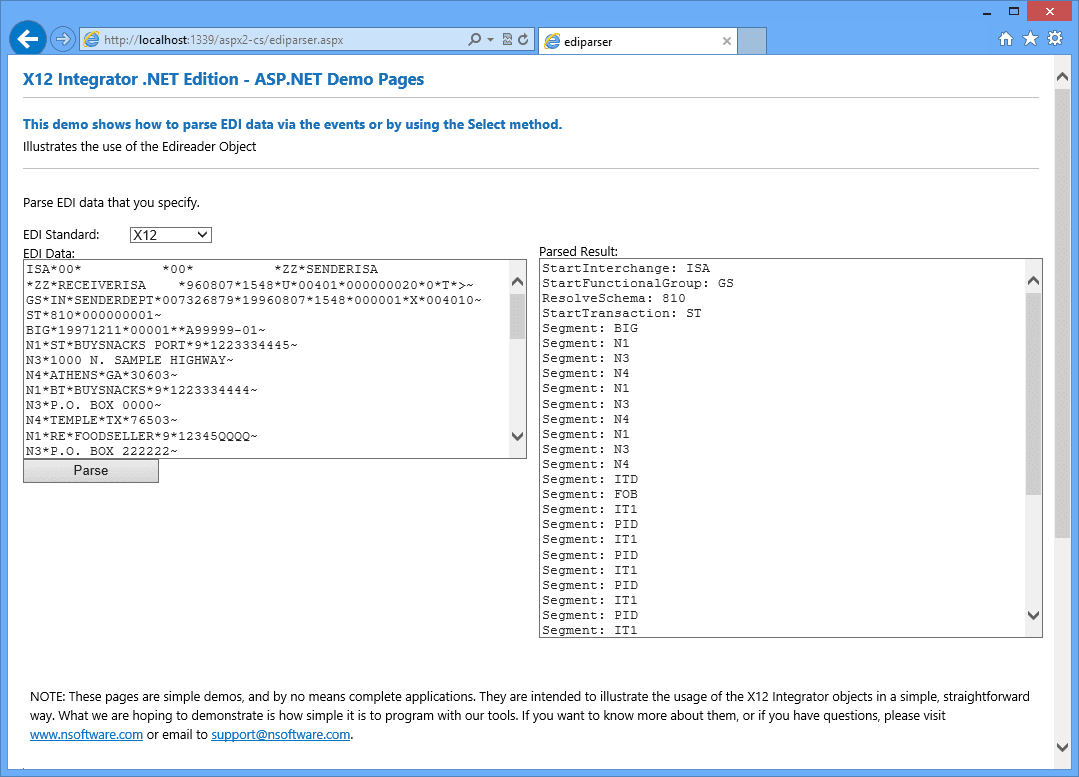Click 'Segment: FOB' line in Parsed Result
The image size is (1079, 777).
[x=590, y=494]
